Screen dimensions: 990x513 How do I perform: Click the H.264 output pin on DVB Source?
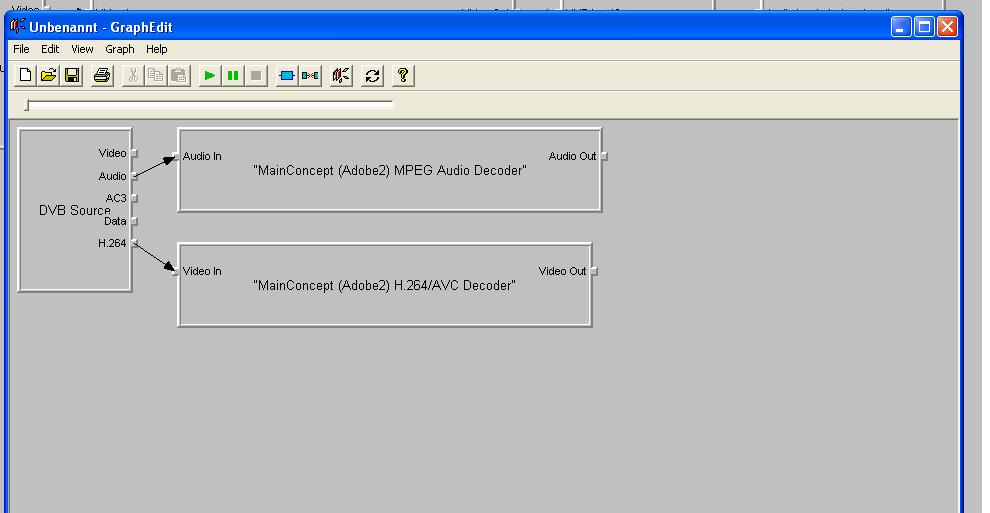pyautogui.click(x=134, y=243)
